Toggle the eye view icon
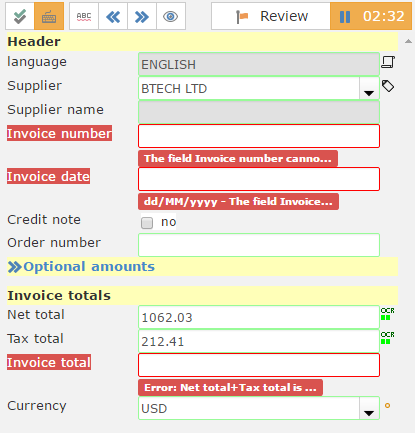 (x=171, y=16)
